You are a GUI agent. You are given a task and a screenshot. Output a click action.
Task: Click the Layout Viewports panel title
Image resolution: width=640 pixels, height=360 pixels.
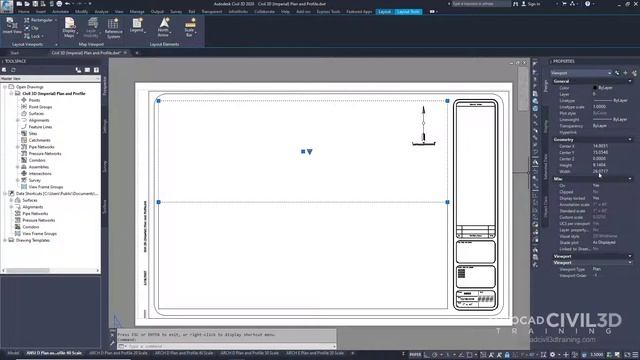(x=28, y=44)
